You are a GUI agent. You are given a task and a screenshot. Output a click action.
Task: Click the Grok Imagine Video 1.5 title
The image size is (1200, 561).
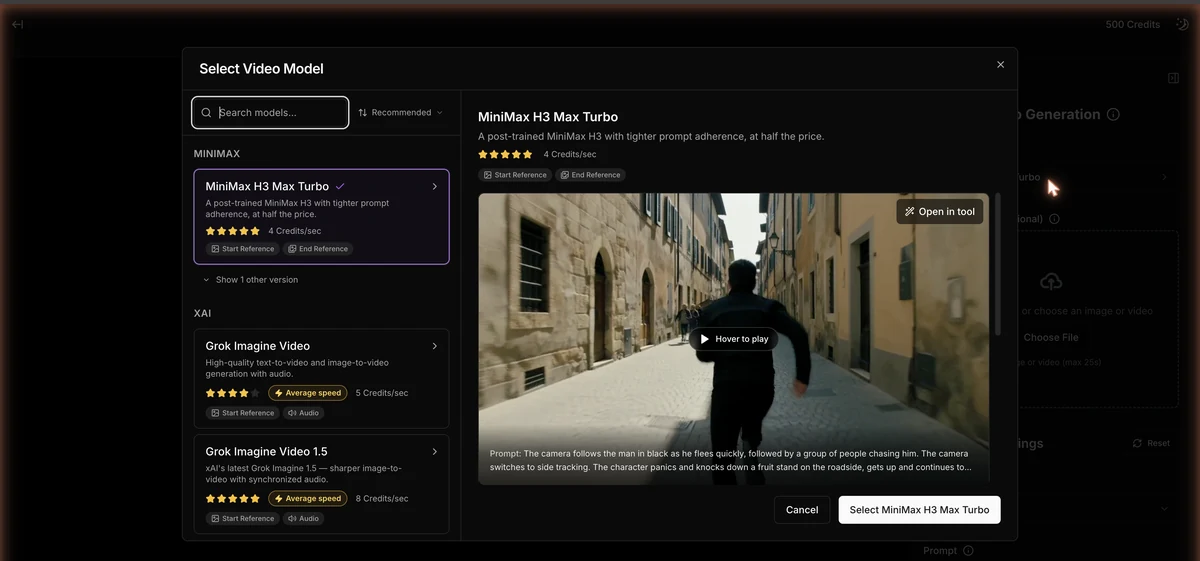(x=266, y=452)
